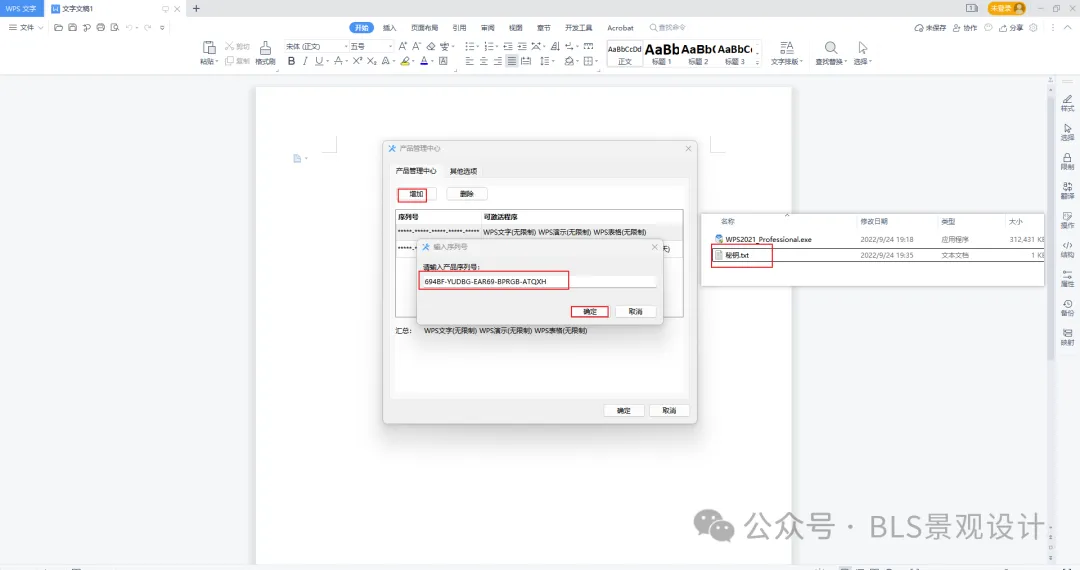Open the Backup (备份) side panel icon
Screen dimensions: 1080x570
point(1067,308)
